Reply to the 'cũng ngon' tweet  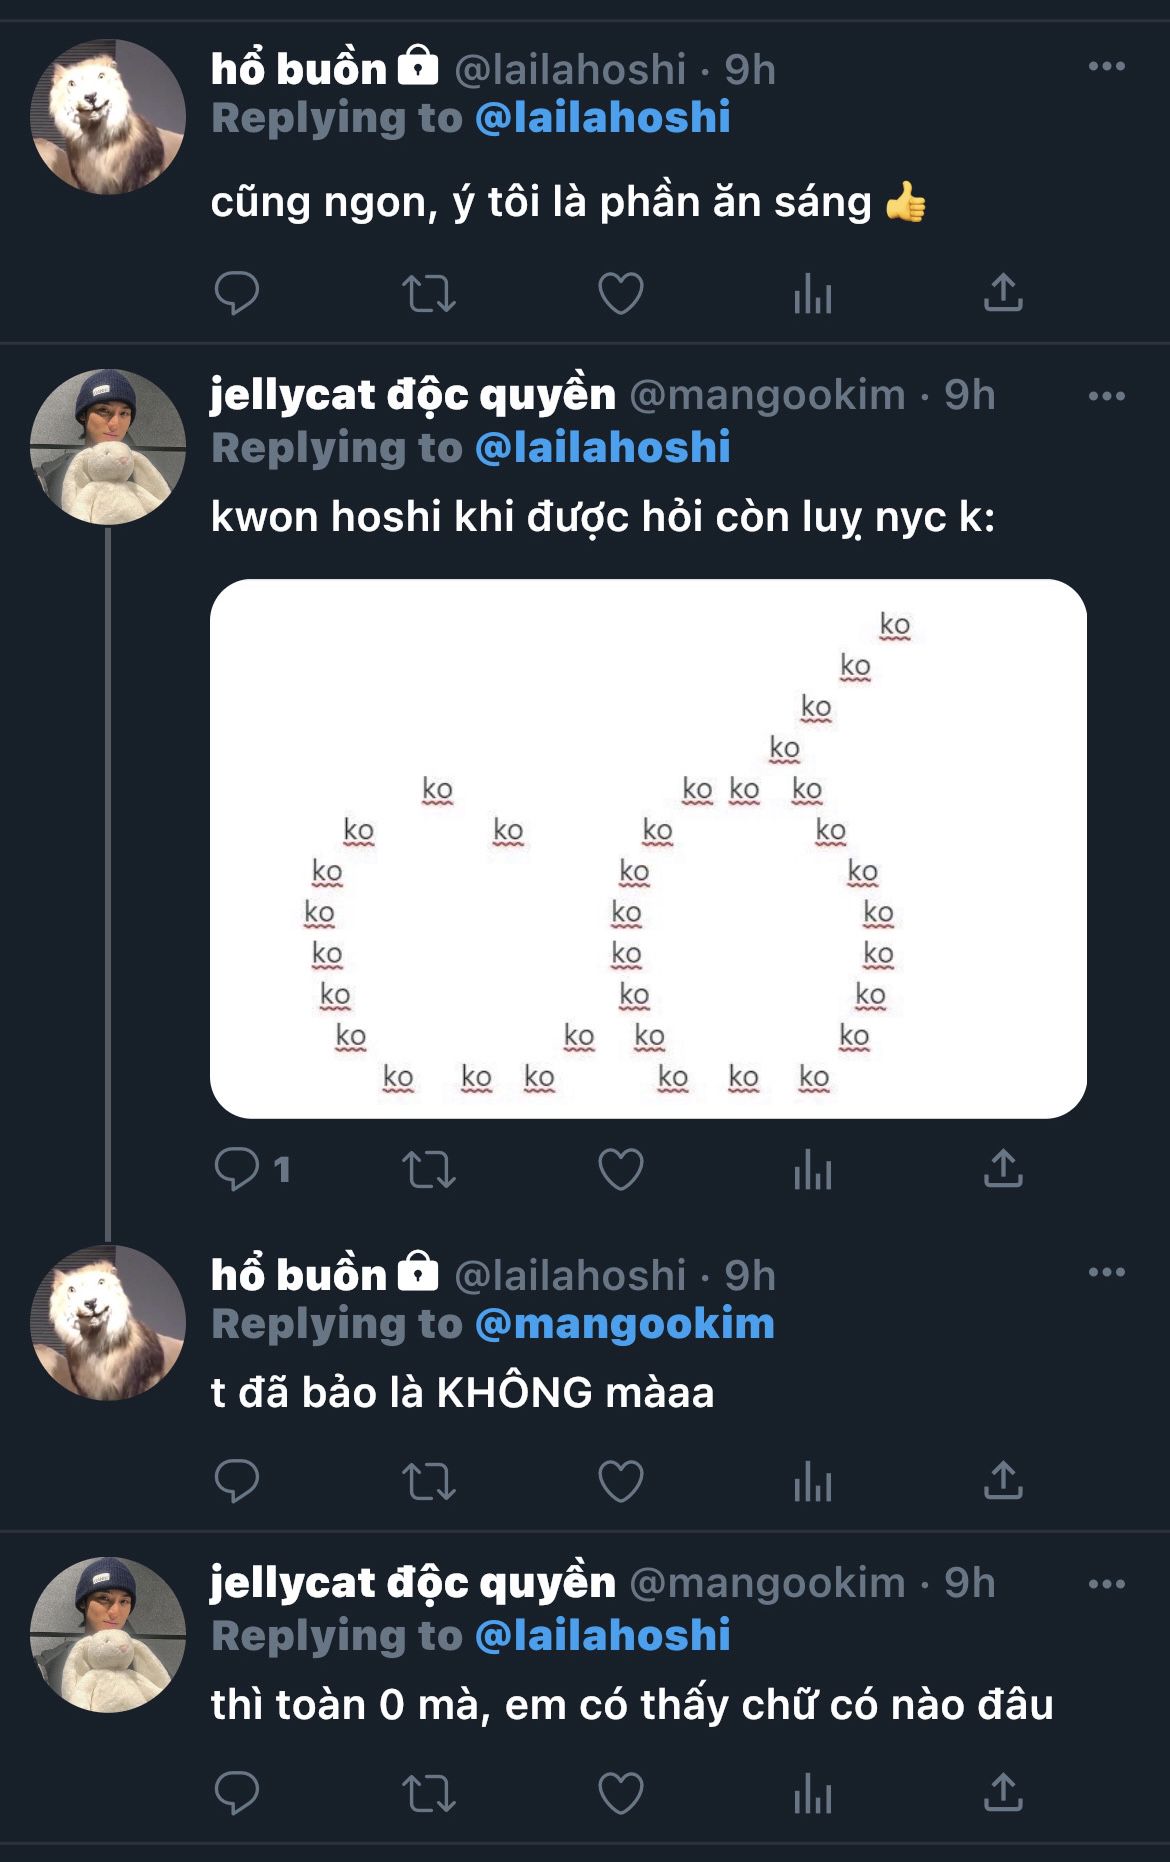[237, 294]
